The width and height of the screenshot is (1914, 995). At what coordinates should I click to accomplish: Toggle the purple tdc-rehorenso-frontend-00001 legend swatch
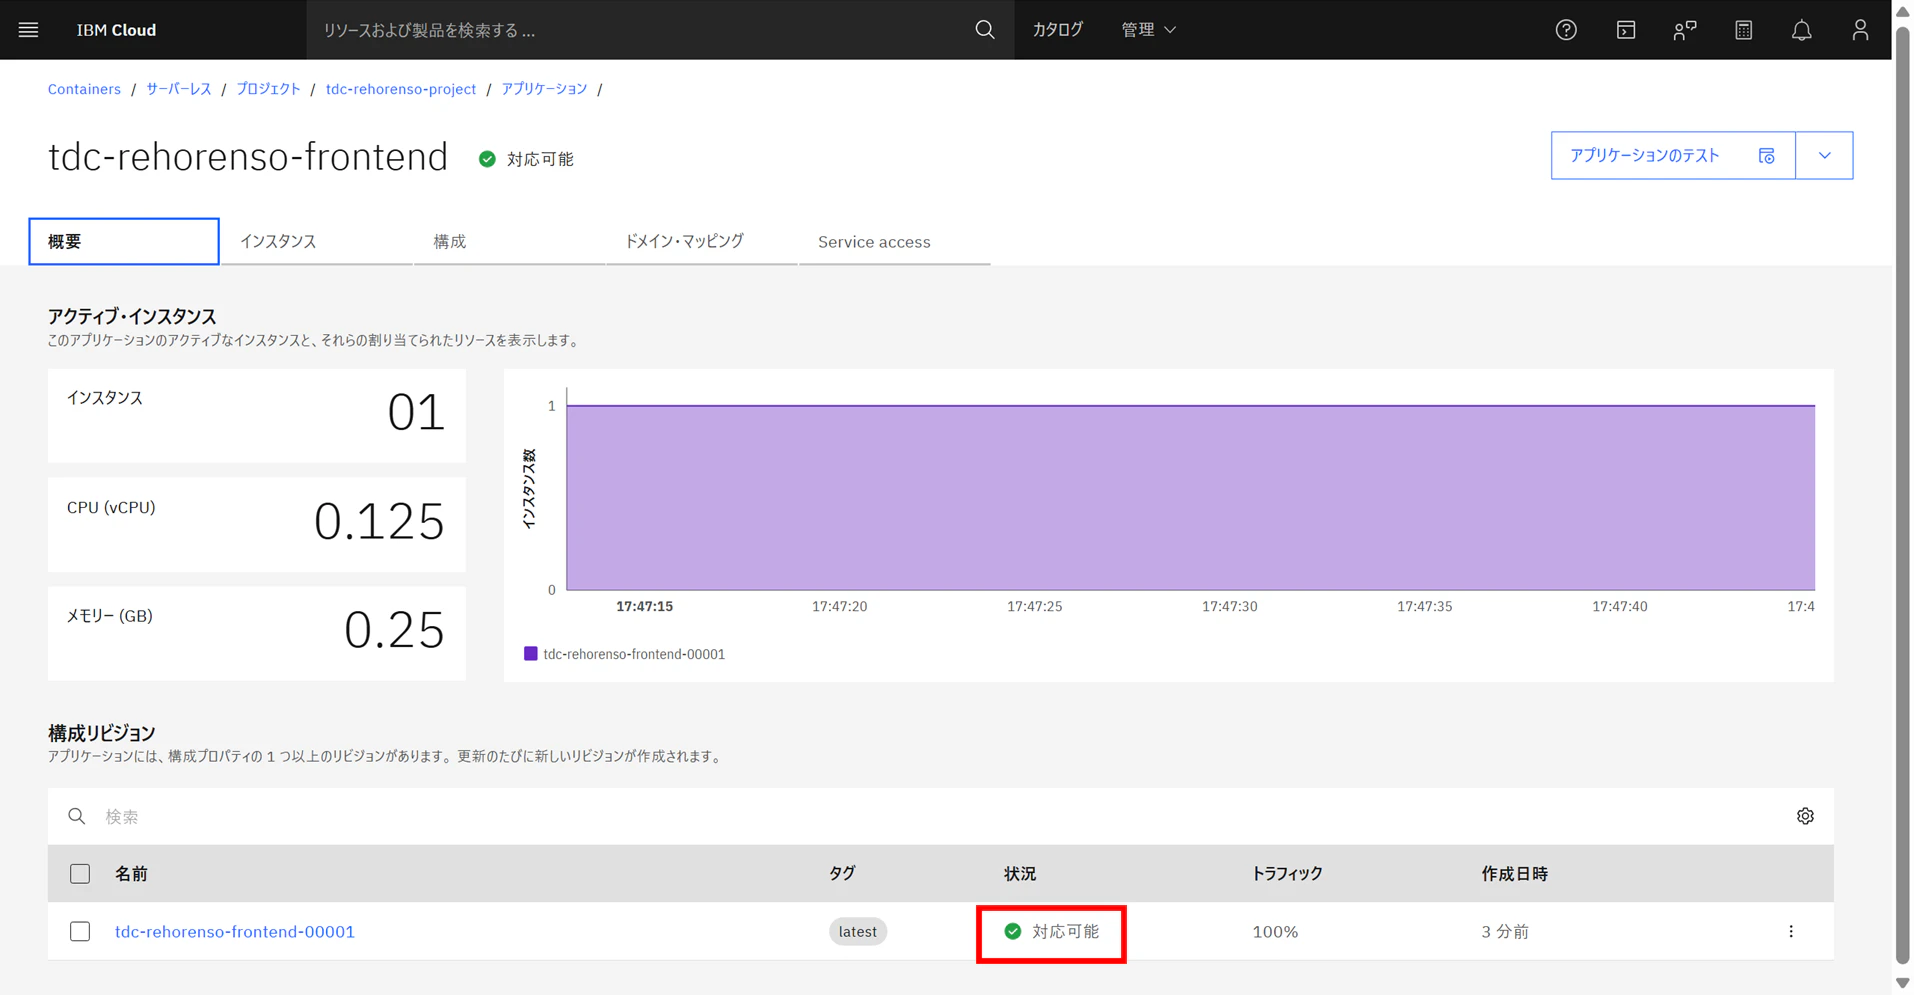click(531, 653)
